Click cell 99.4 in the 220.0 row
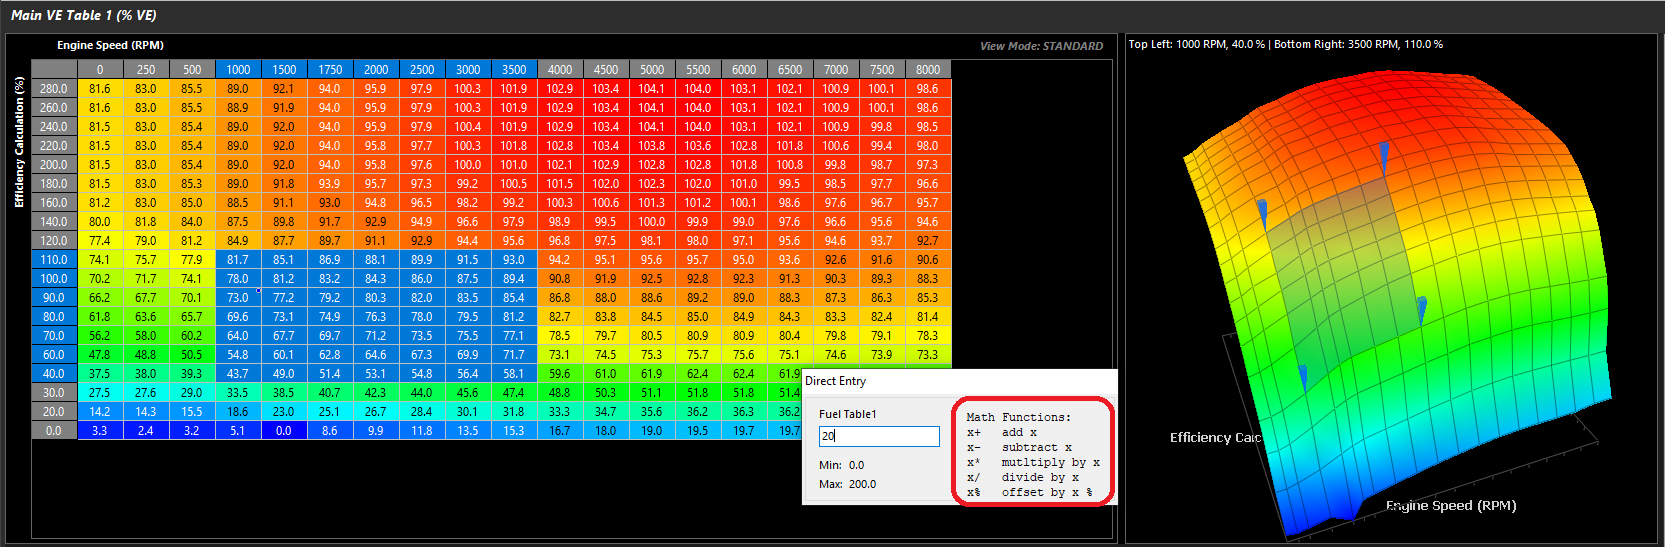1665x547 pixels. click(x=882, y=145)
